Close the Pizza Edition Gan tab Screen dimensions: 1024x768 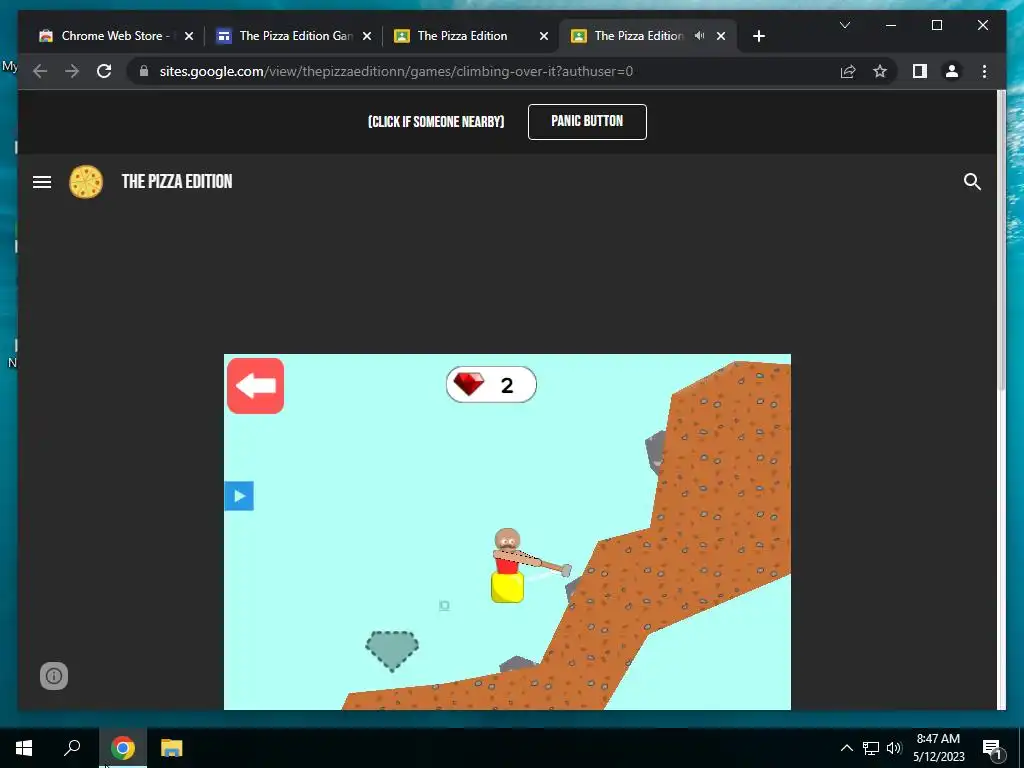[x=367, y=36]
